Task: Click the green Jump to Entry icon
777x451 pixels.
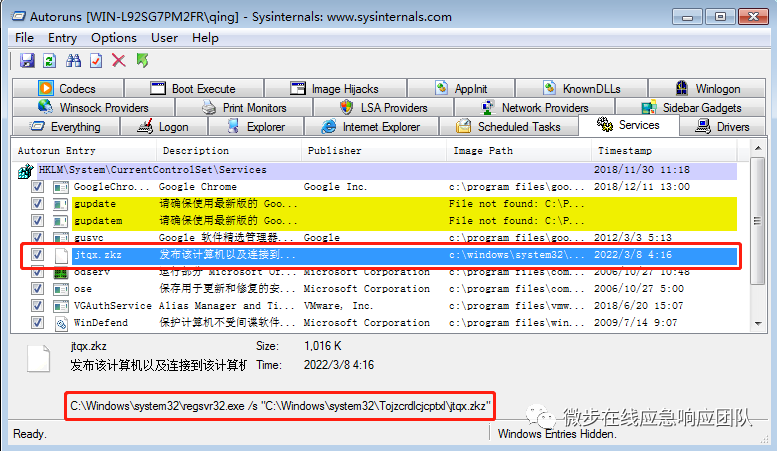Action: (142, 60)
